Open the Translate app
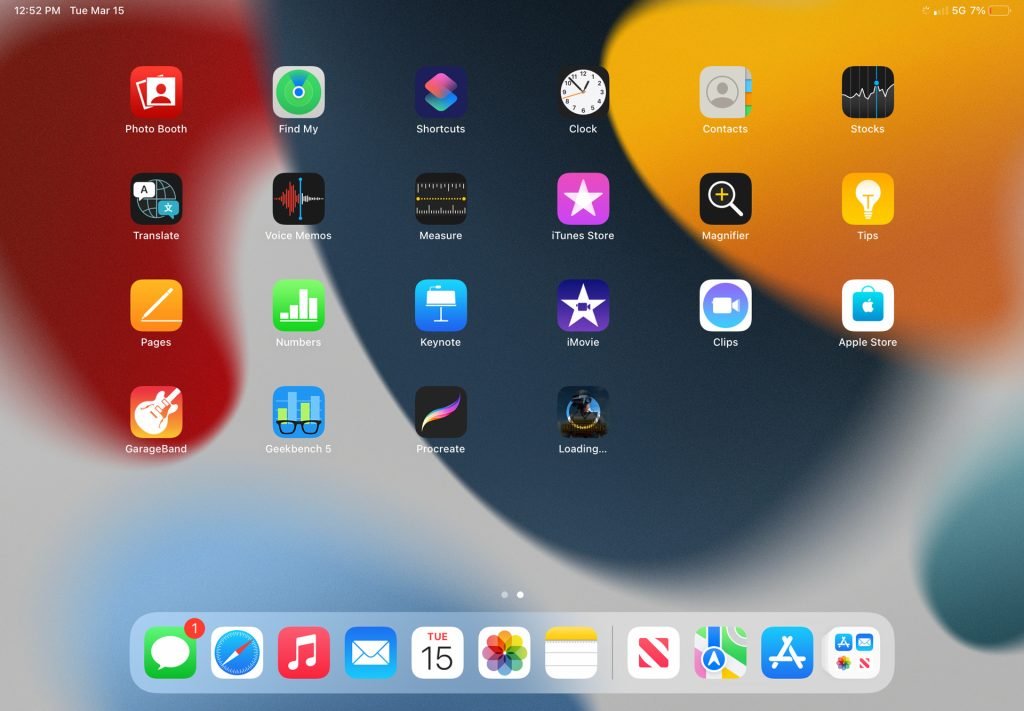The image size is (1024, 711). pyautogui.click(x=156, y=199)
